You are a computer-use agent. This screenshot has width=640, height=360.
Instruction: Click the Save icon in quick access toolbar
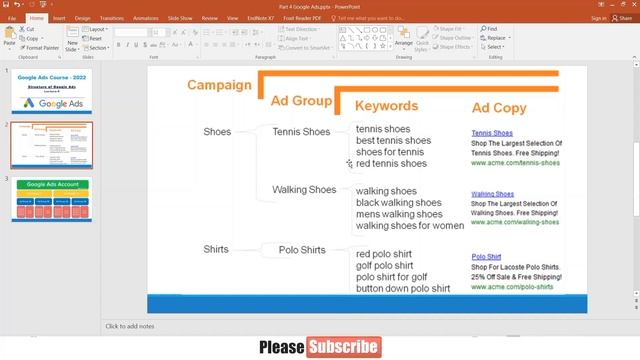click(x=6, y=4)
